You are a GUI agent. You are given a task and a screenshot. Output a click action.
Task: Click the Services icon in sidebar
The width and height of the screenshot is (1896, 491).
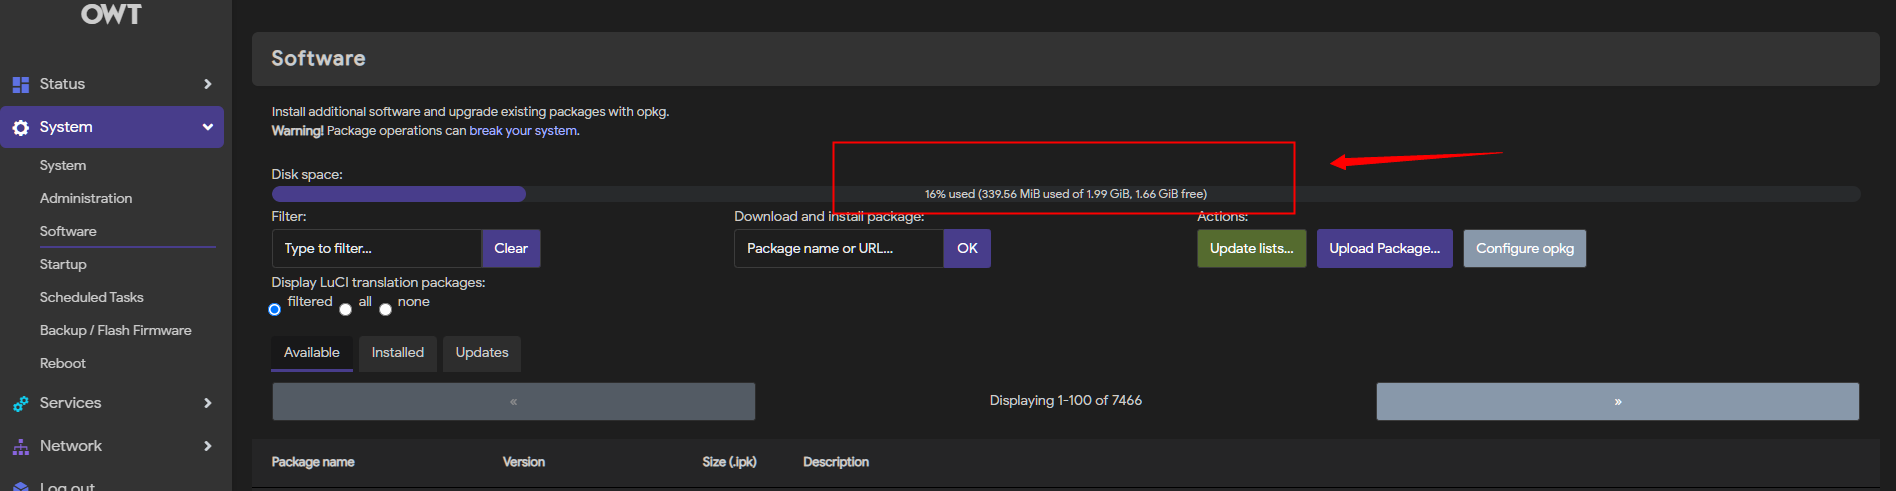tap(21, 403)
